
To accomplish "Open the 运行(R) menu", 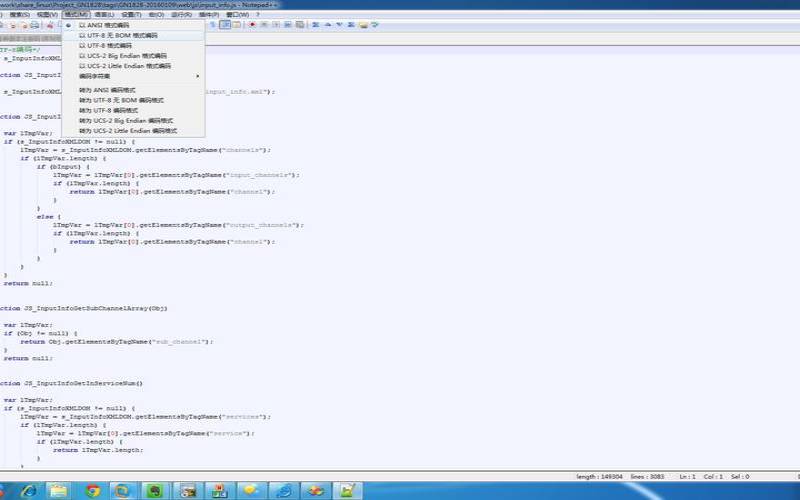I will (181, 14).
